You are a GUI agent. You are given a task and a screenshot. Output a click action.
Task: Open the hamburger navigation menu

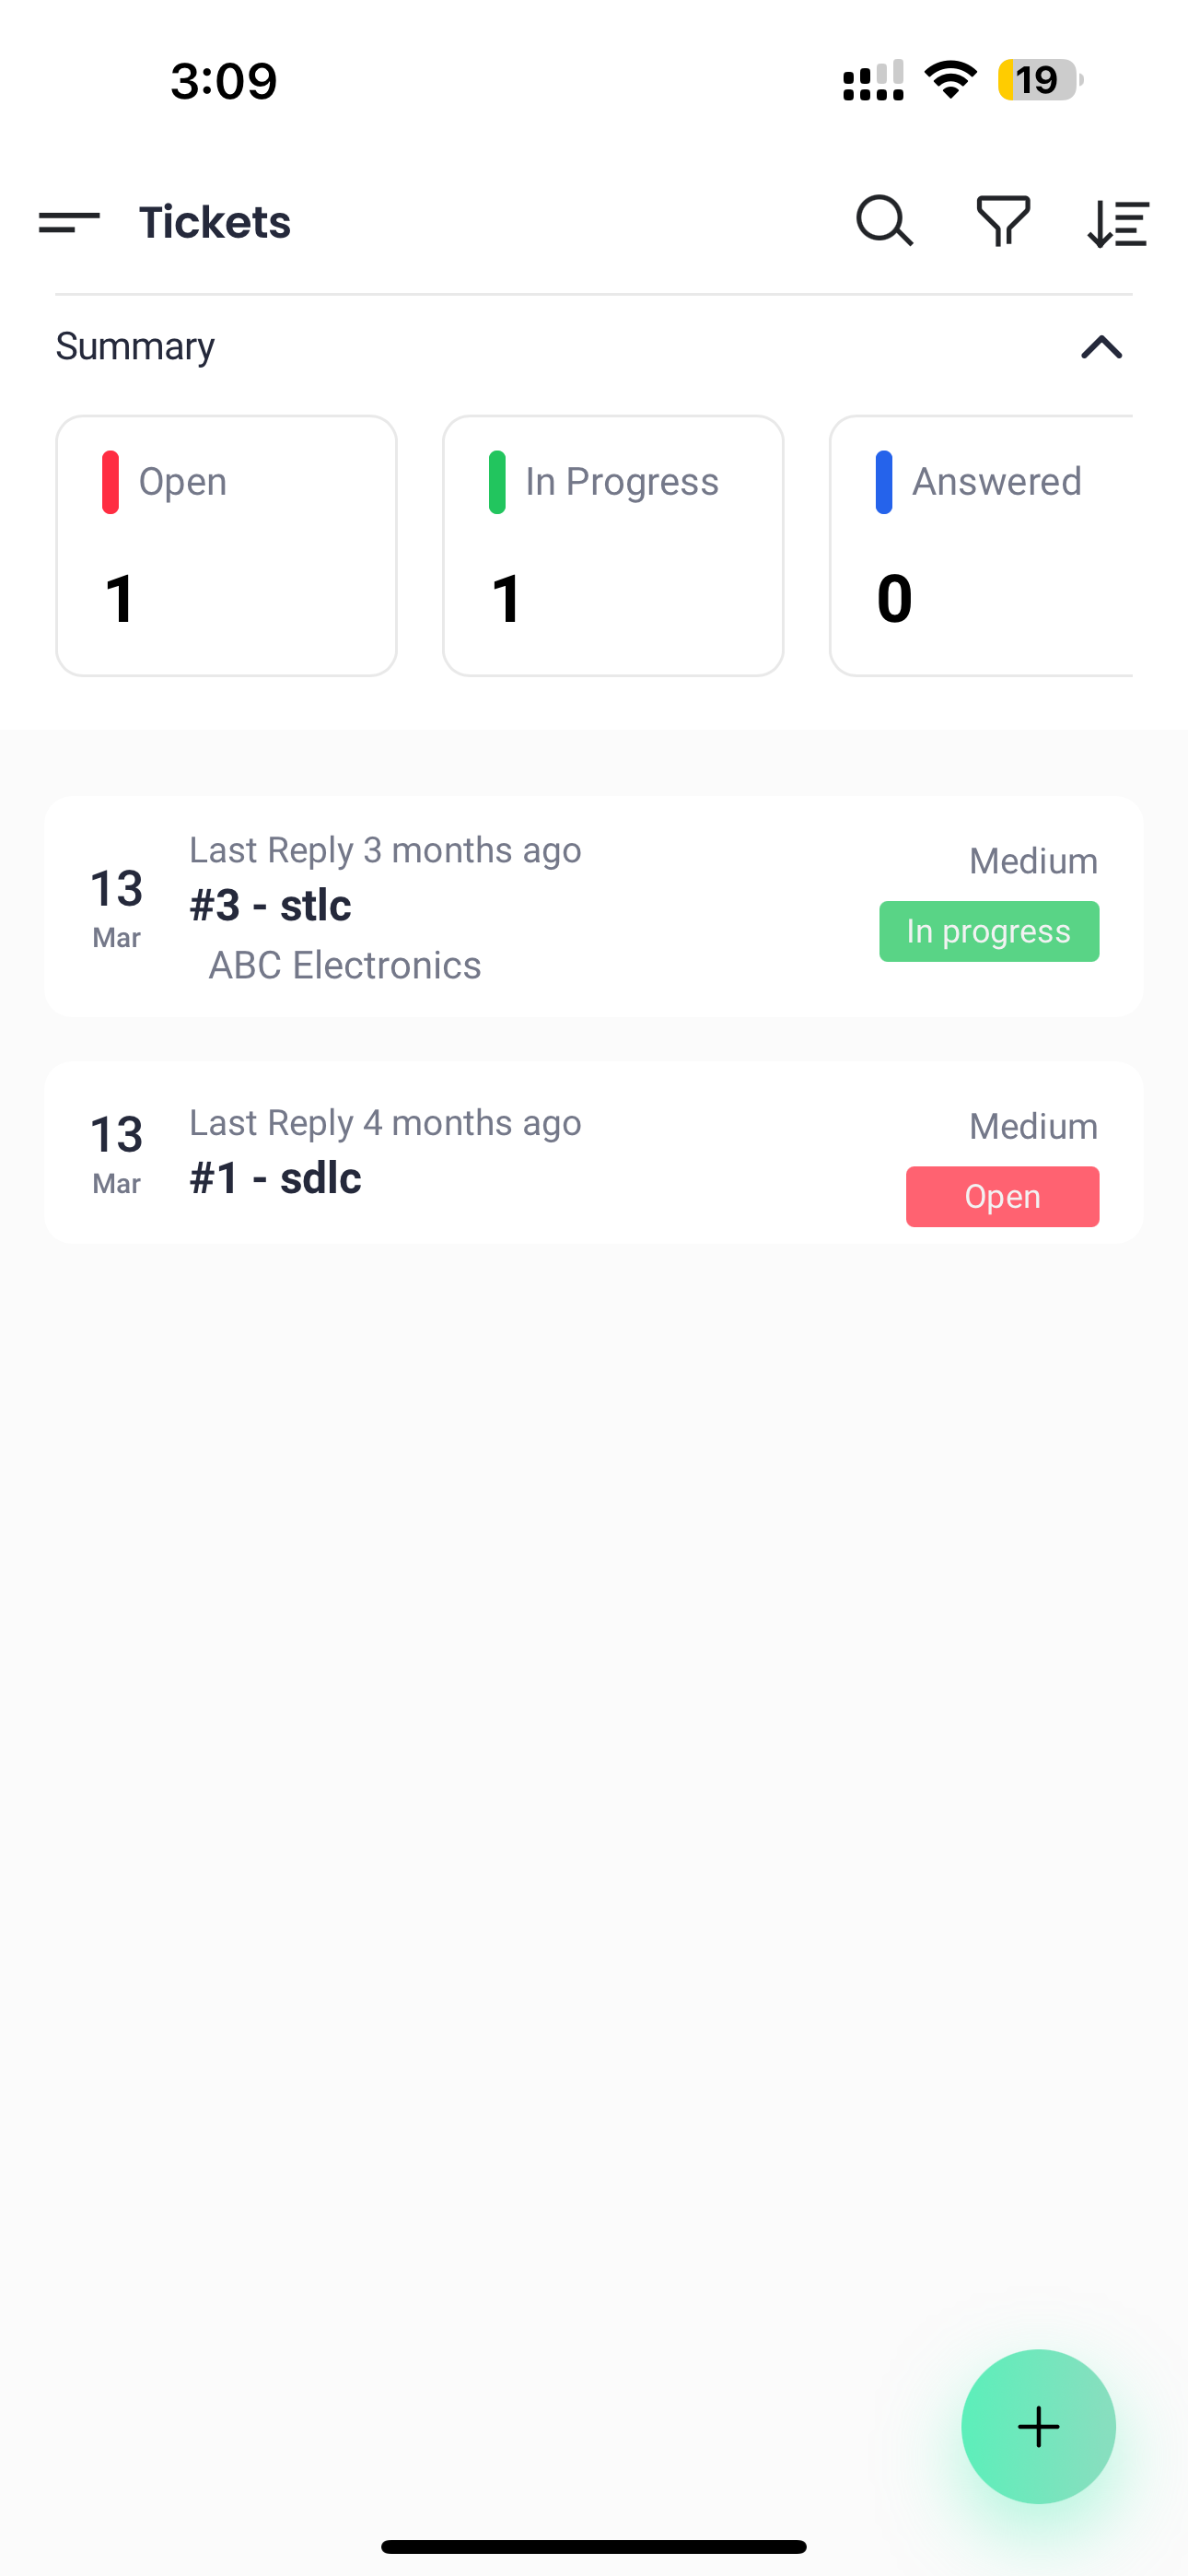coord(69,221)
